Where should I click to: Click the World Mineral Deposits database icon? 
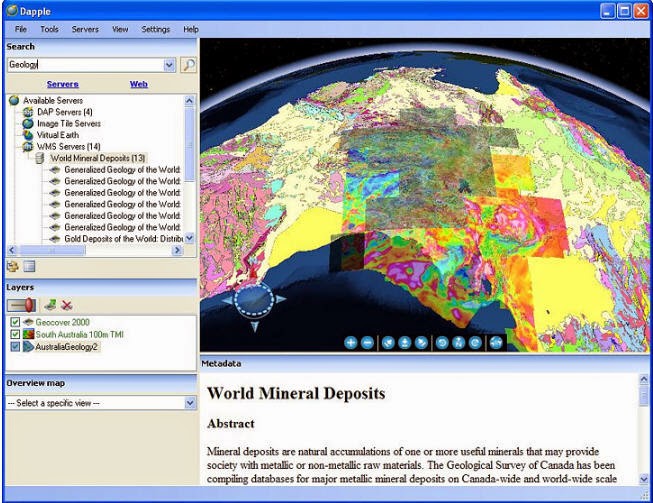pyautogui.click(x=40, y=158)
